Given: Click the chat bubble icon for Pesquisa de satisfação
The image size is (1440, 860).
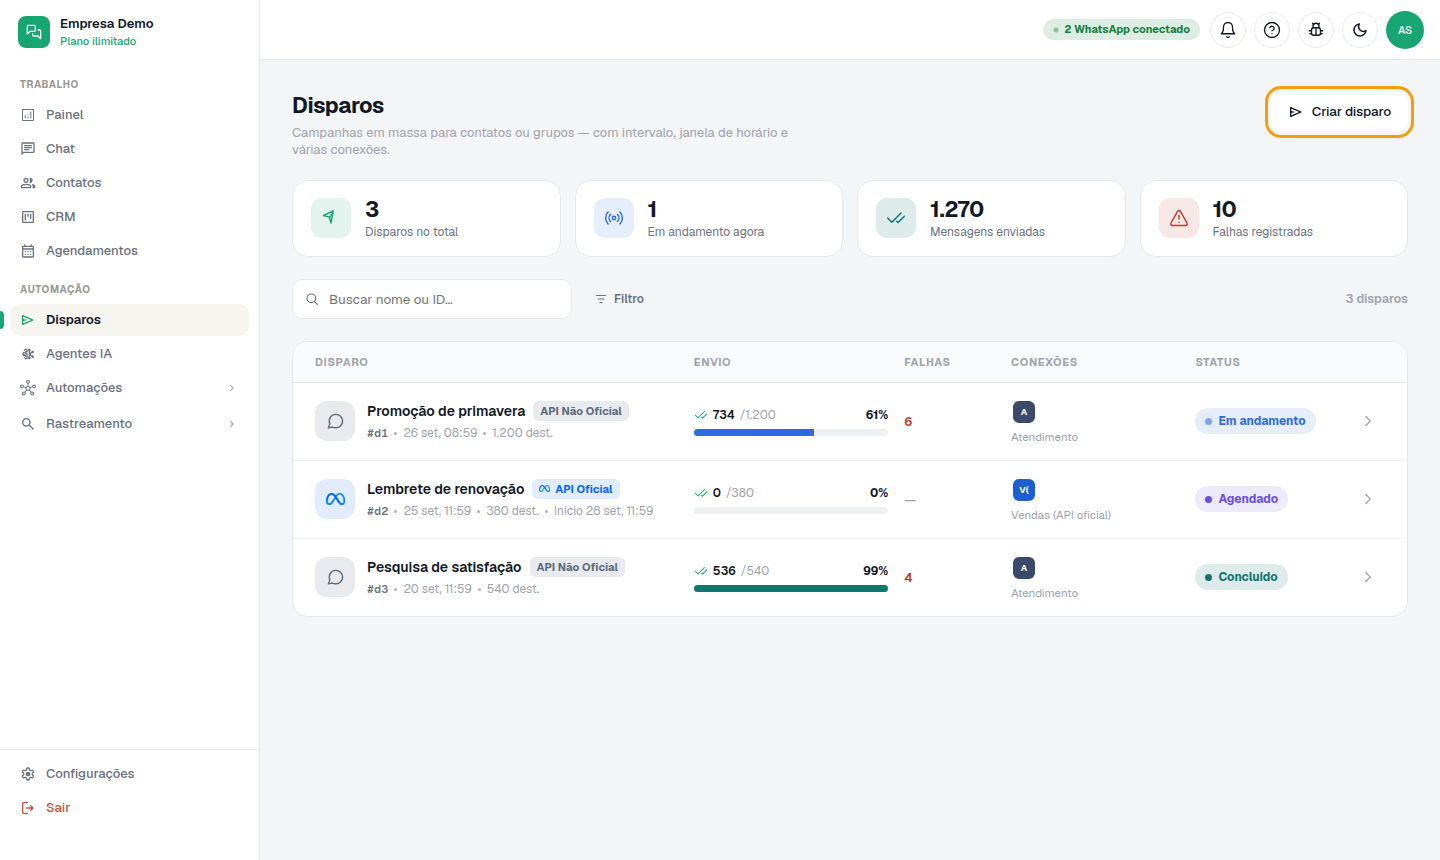Looking at the screenshot, I should click(335, 577).
